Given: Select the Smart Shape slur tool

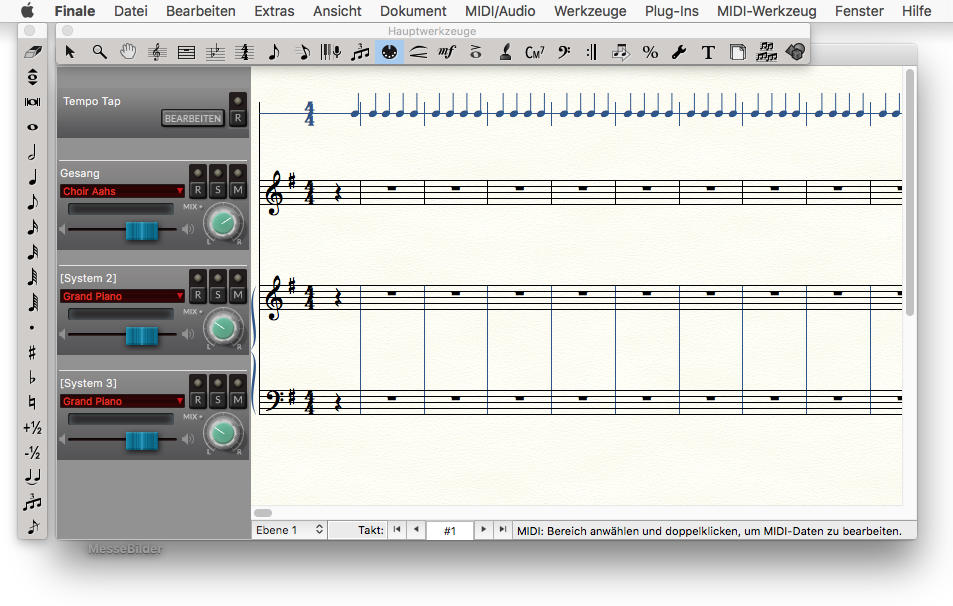Looking at the screenshot, I should 418,52.
